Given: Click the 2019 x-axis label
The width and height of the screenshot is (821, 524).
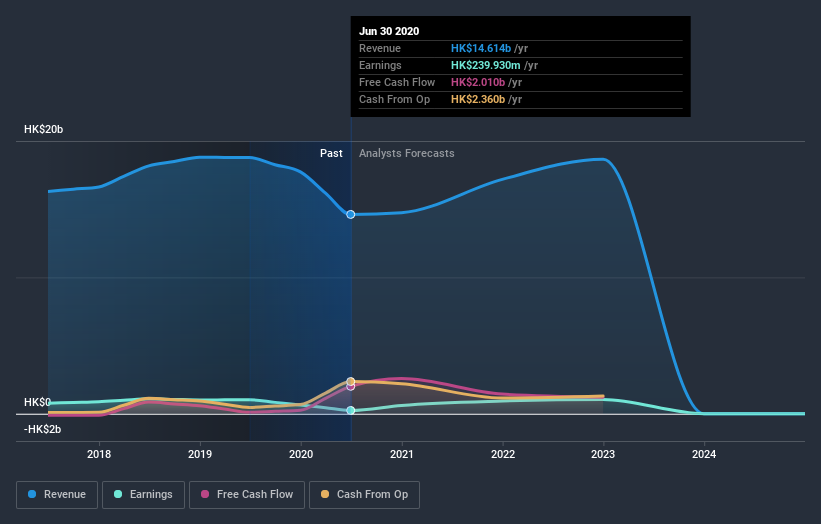Looking at the screenshot, I should pos(200,454).
